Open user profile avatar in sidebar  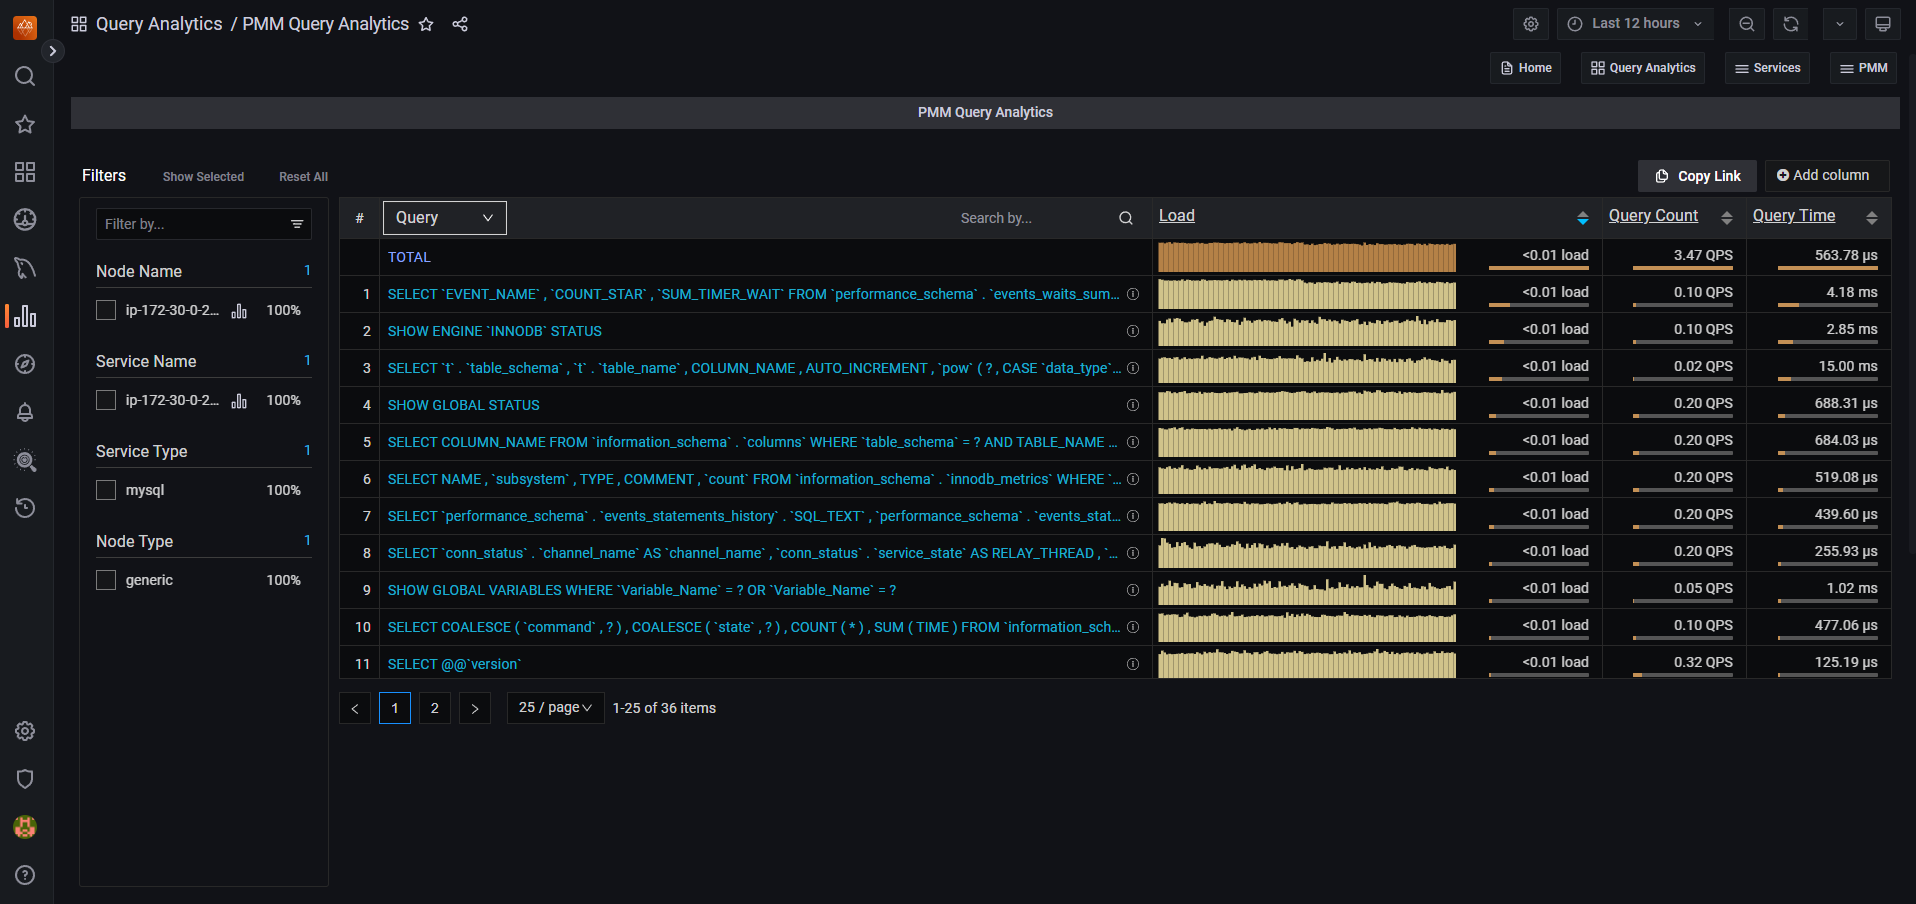(25, 827)
